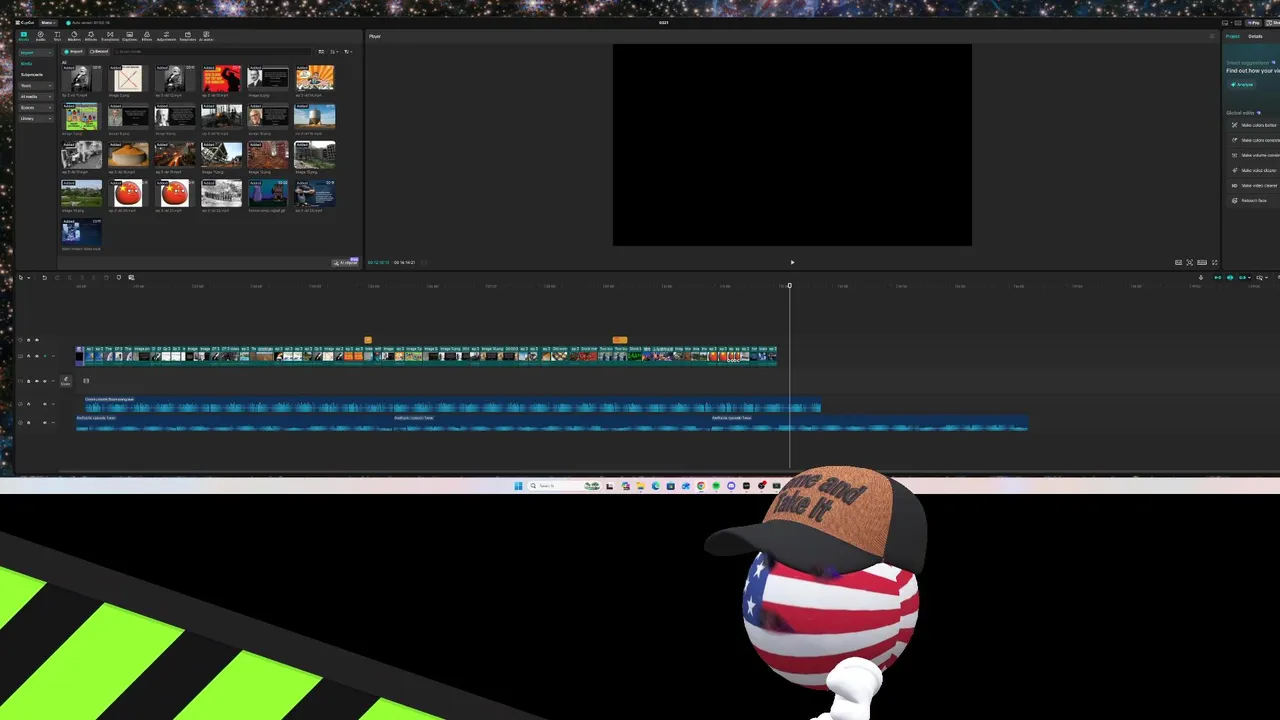1280x720 pixels.
Task: Select the orange rays cartoon thumbnail
Action: tap(314, 78)
